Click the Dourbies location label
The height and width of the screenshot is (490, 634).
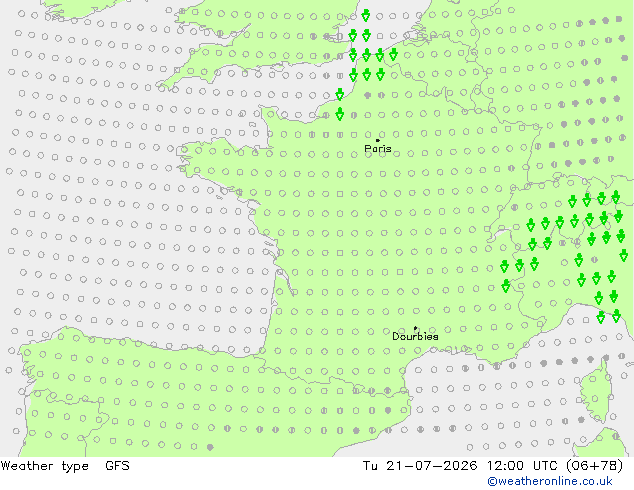tap(415, 336)
